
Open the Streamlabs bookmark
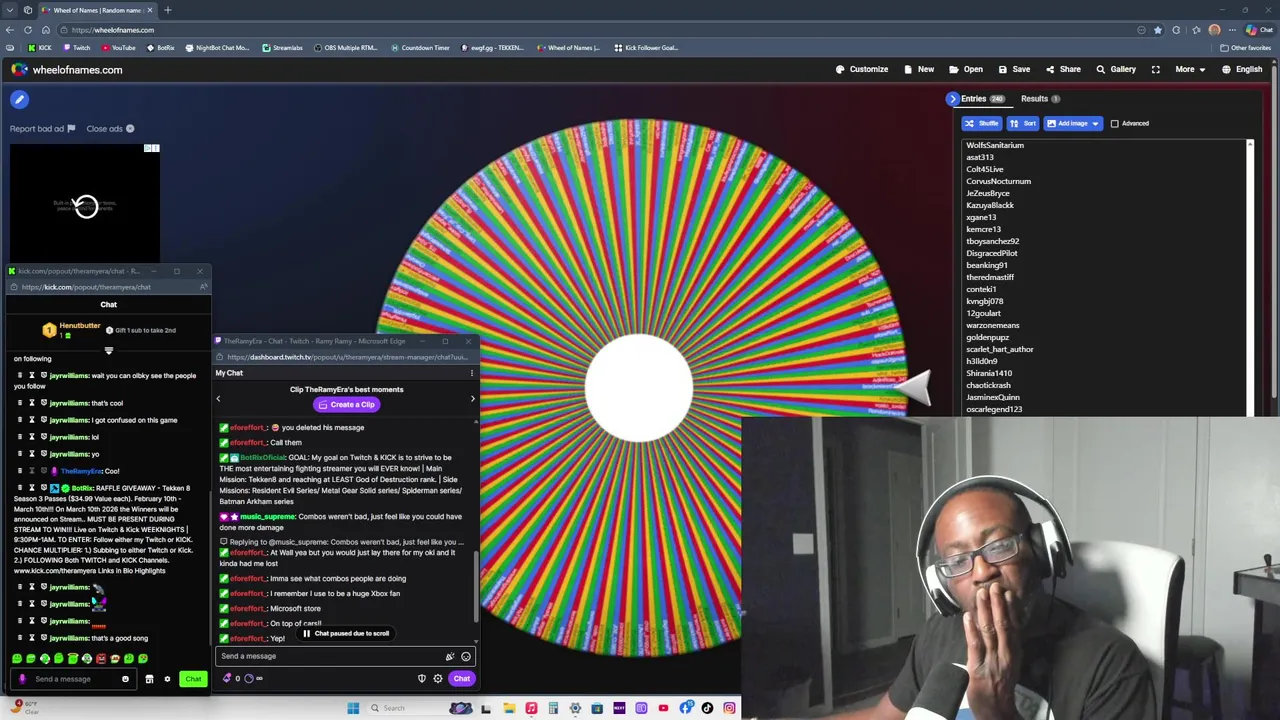point(282,48)
